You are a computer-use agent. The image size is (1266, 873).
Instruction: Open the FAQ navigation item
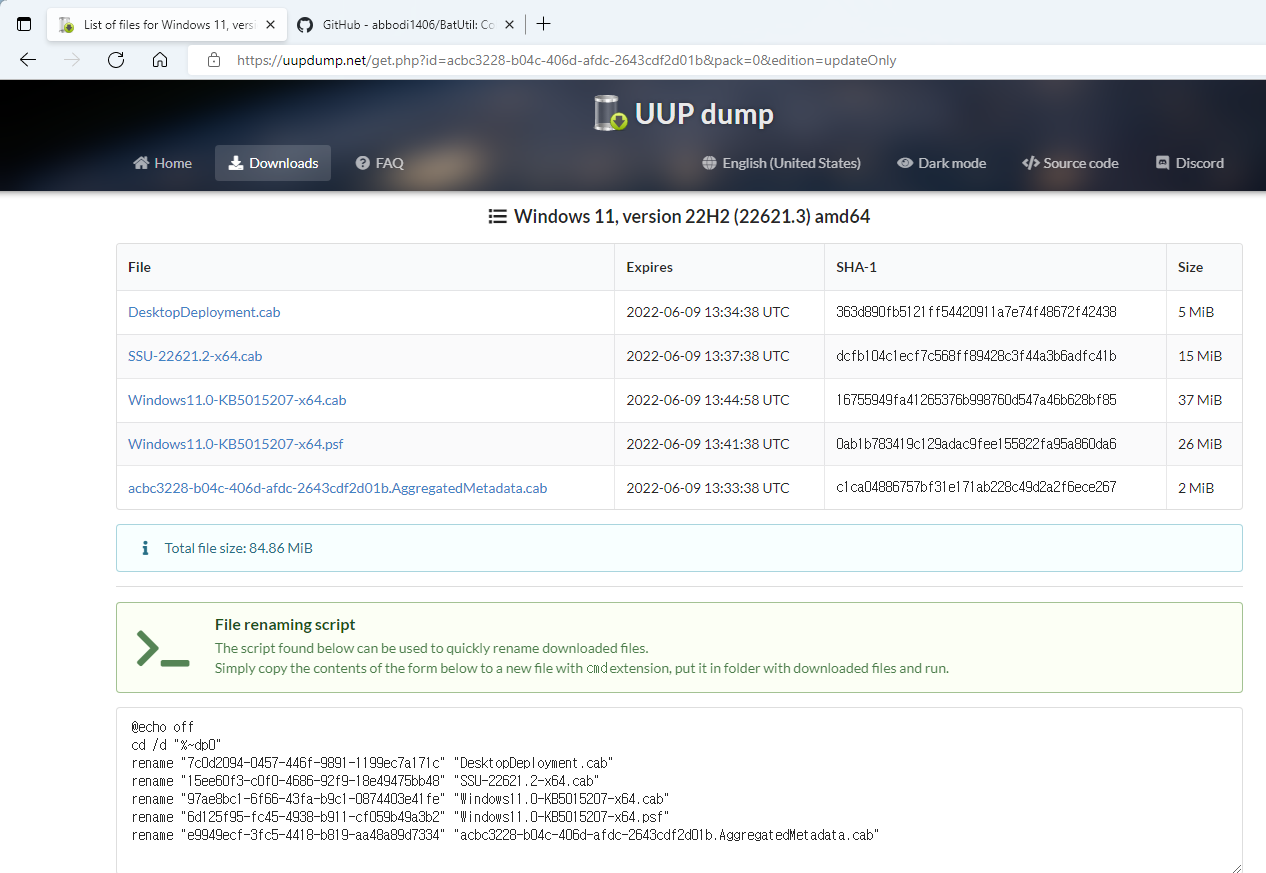pos(380,163)
